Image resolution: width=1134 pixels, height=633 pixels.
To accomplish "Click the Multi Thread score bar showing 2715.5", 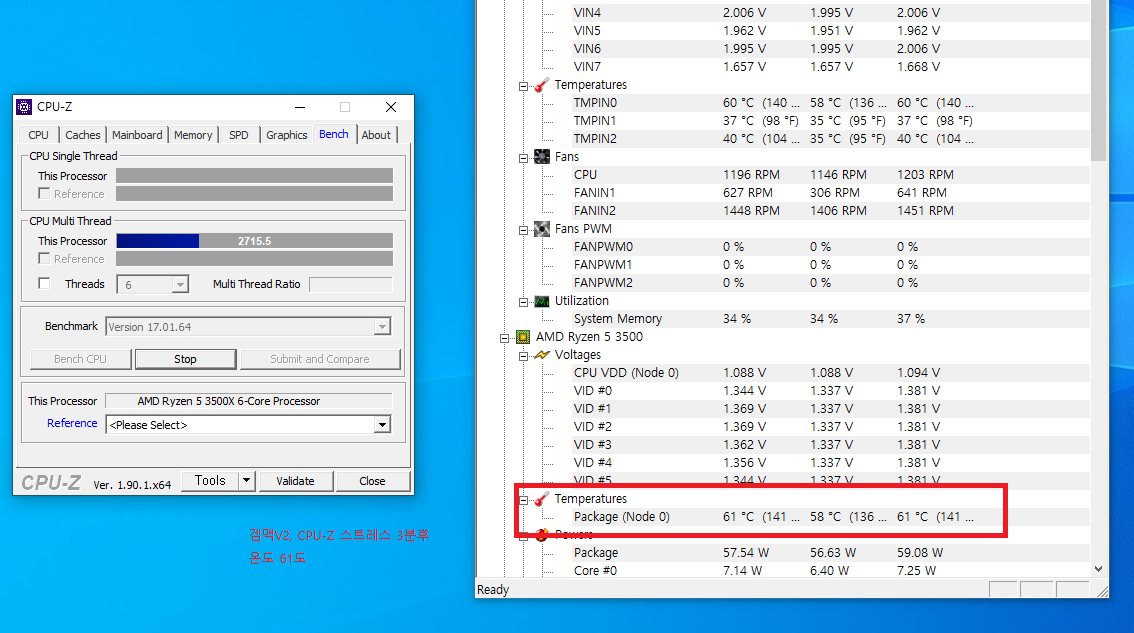I will pos(255,241).
